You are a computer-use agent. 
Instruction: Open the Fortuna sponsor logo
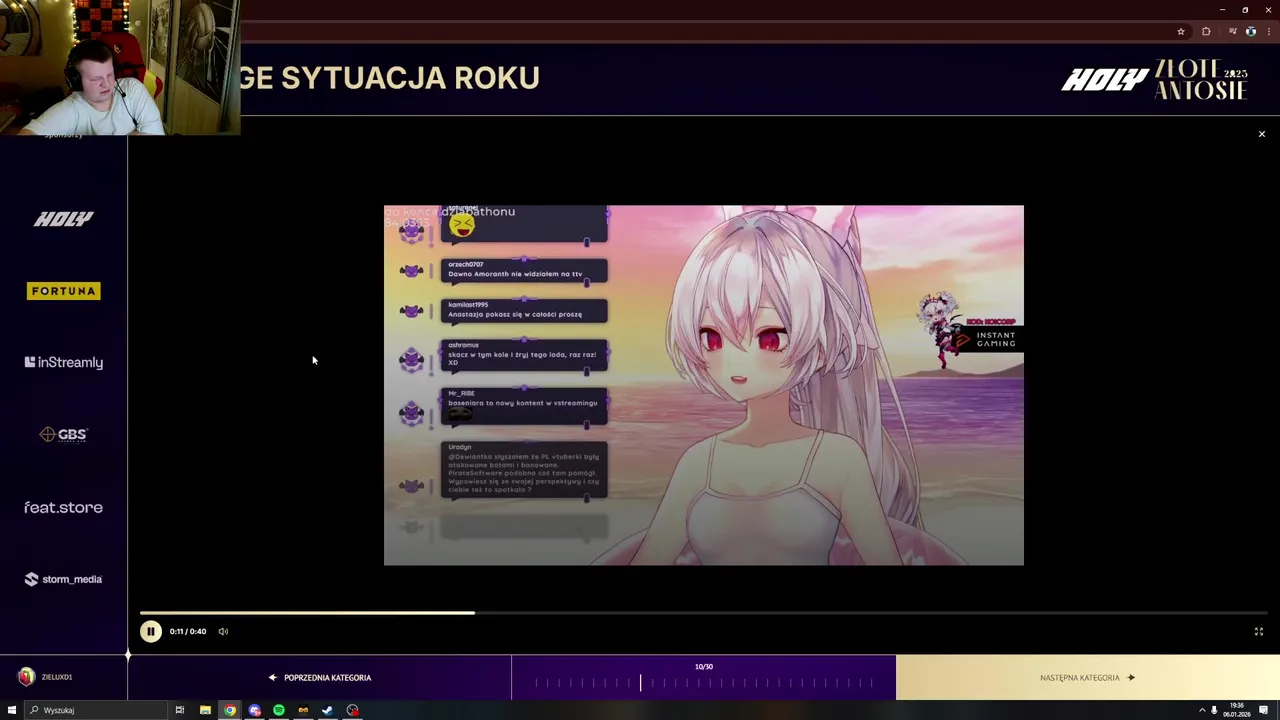click(64, 291)
